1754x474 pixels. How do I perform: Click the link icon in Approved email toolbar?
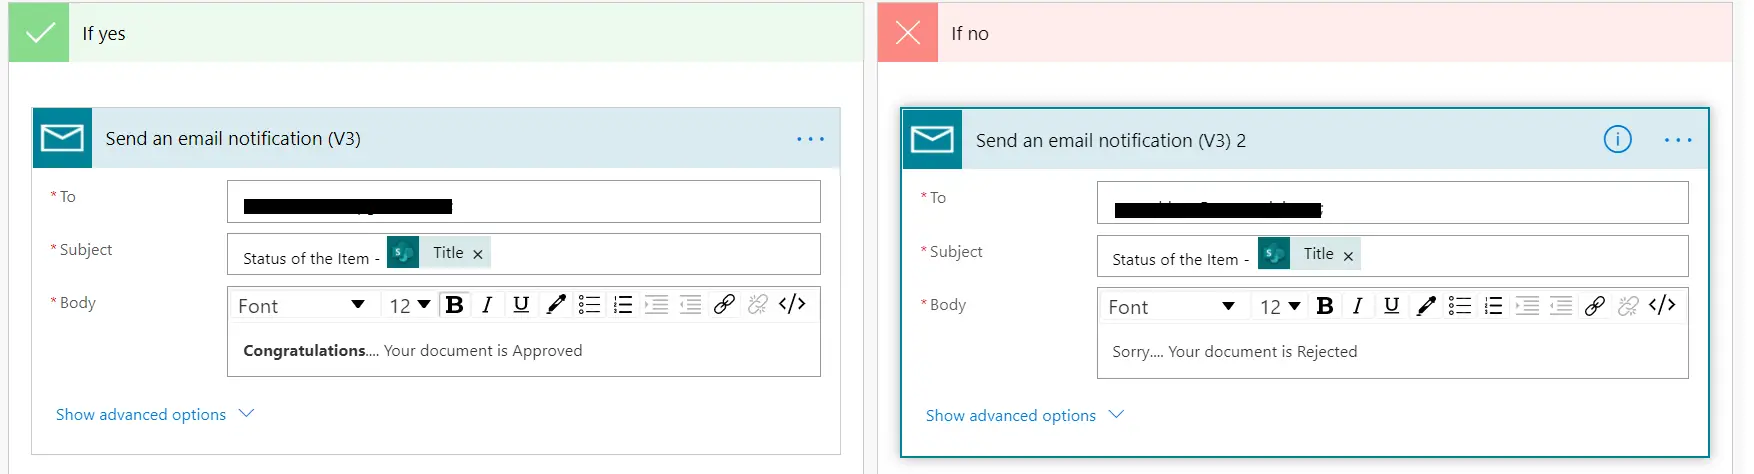pos(724,305)
